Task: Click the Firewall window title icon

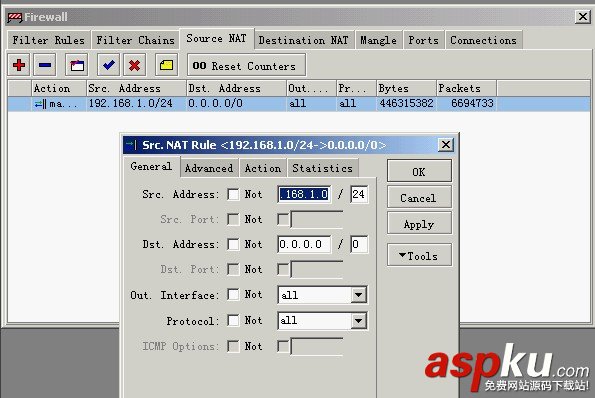Action: click(x=15, y=17)
